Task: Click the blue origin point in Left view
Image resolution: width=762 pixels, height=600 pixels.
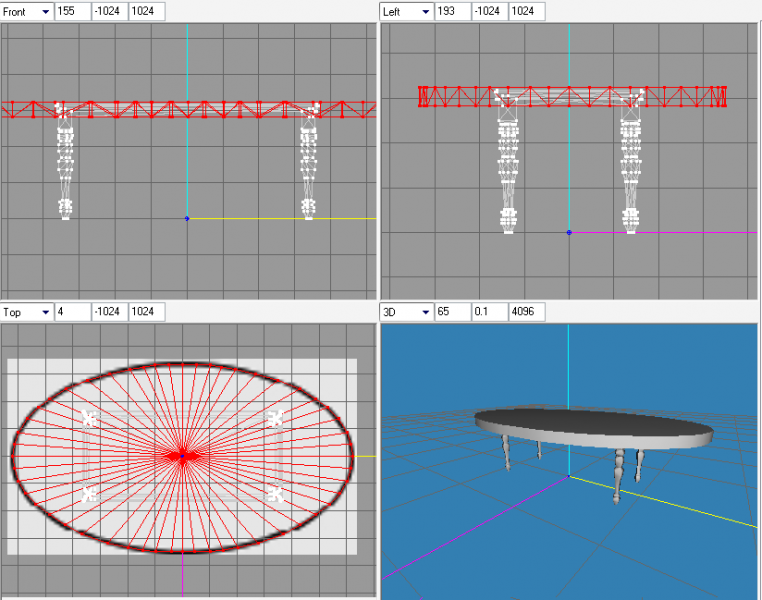Action: [x=569, y=232]
